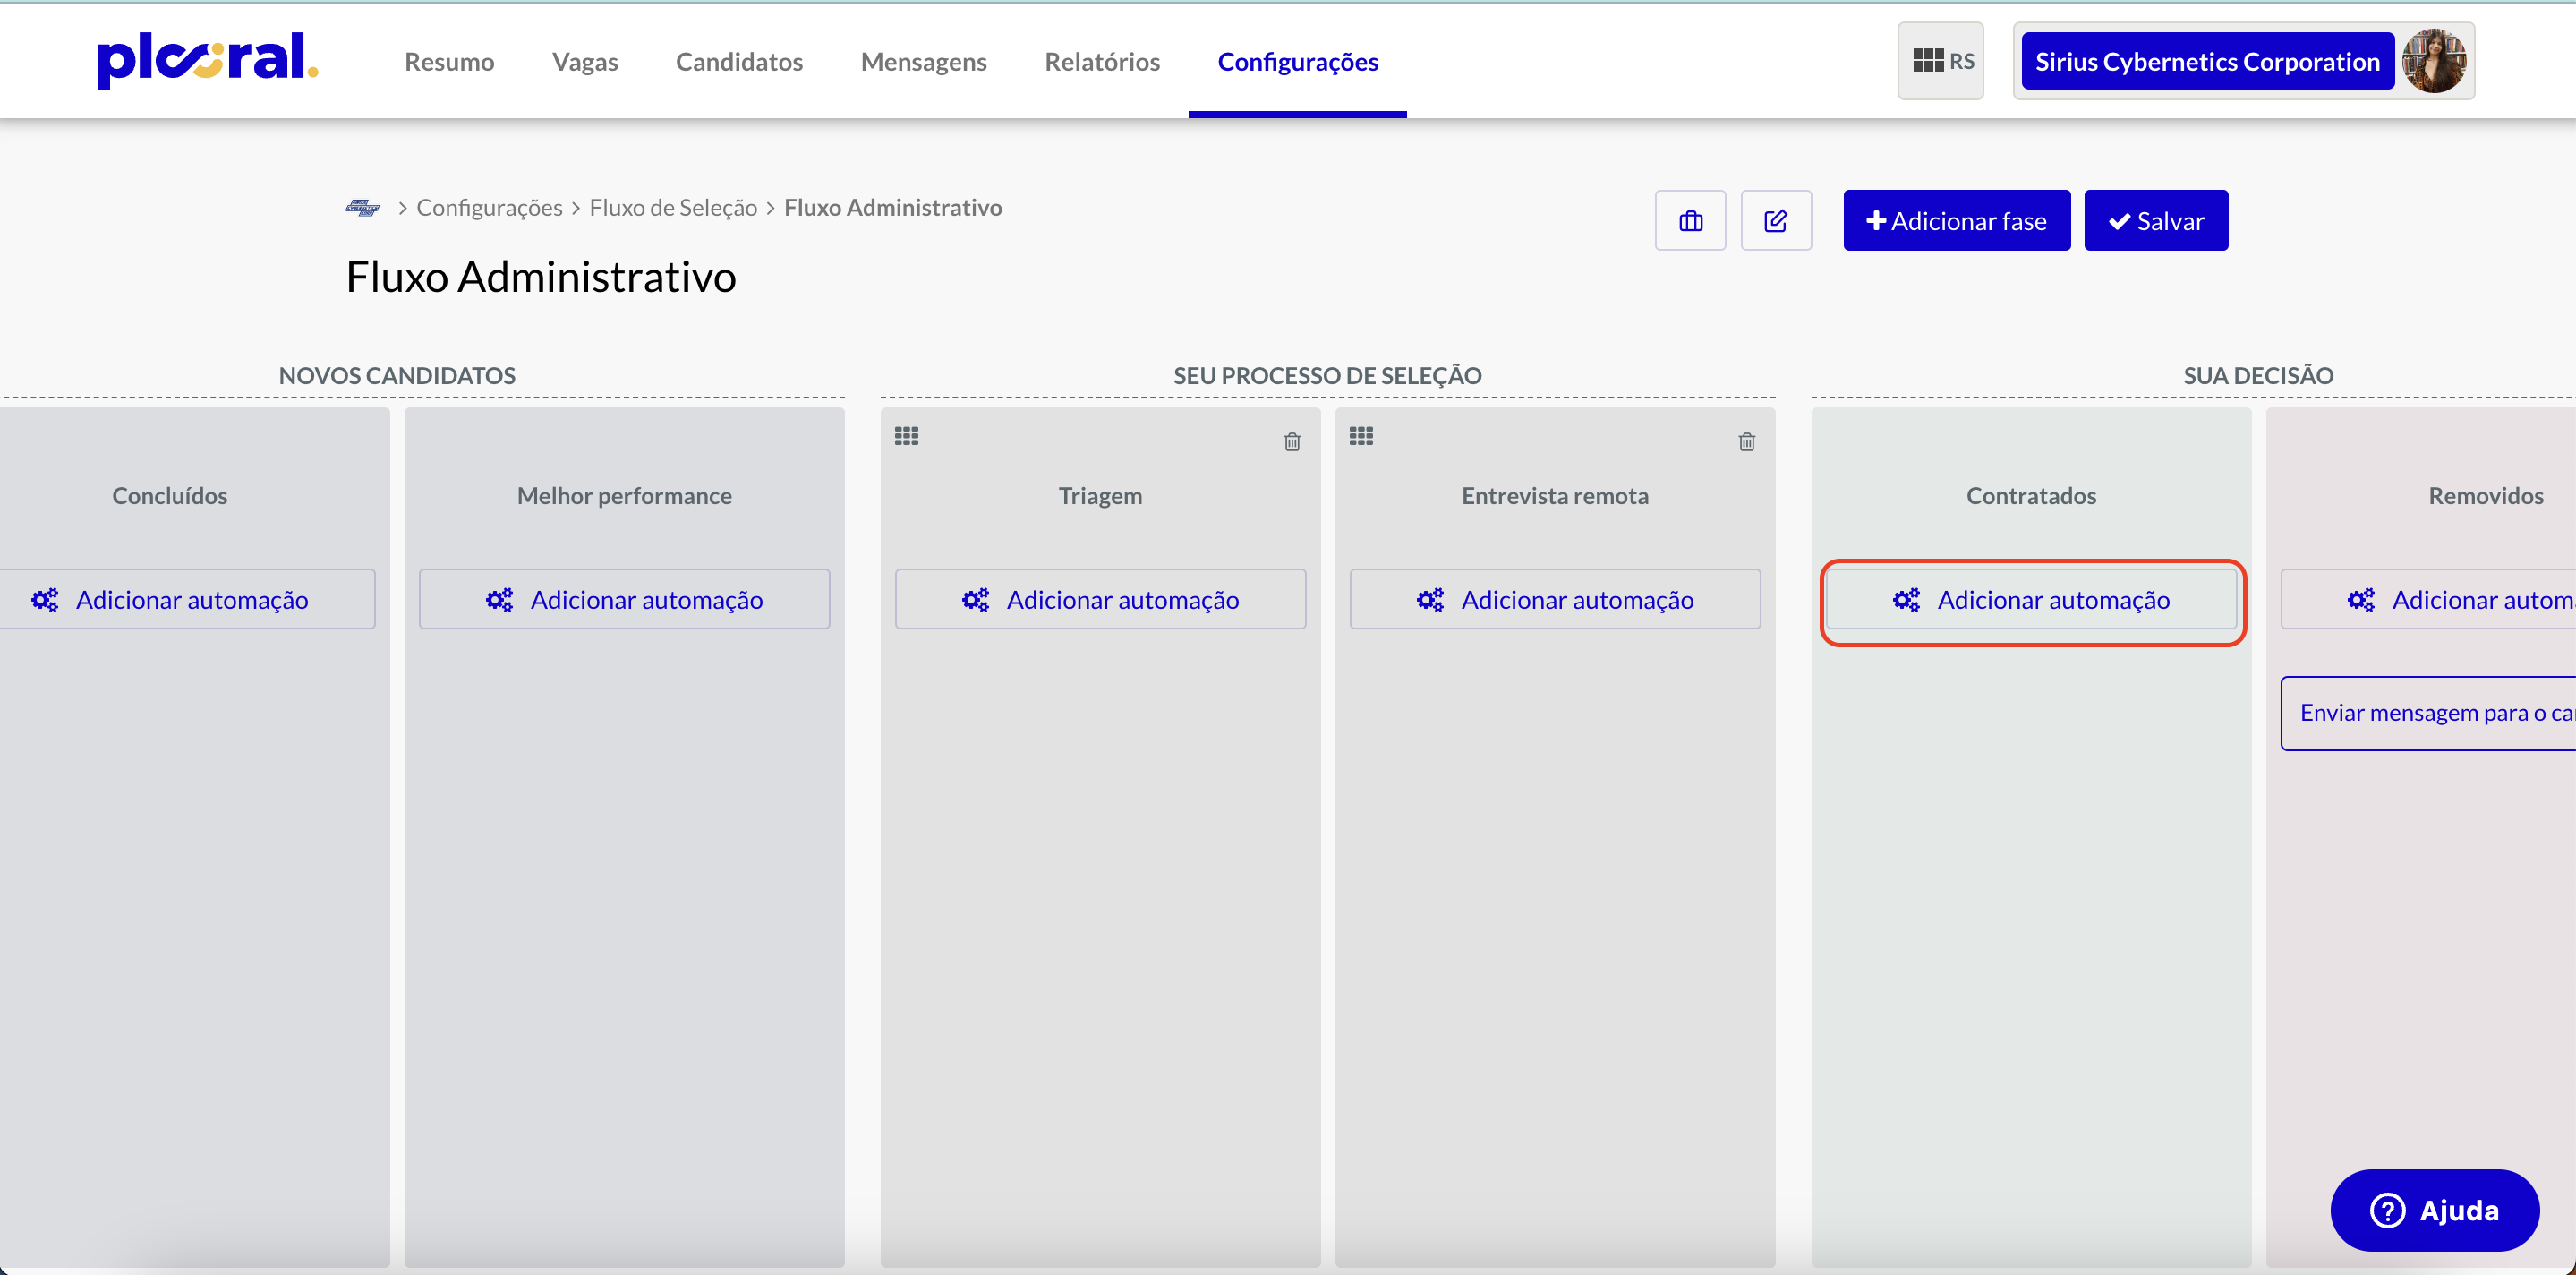Click the briefcase icon button
The width and height of the screenshot is (2576, 1275).
[x=1690, y=220]
